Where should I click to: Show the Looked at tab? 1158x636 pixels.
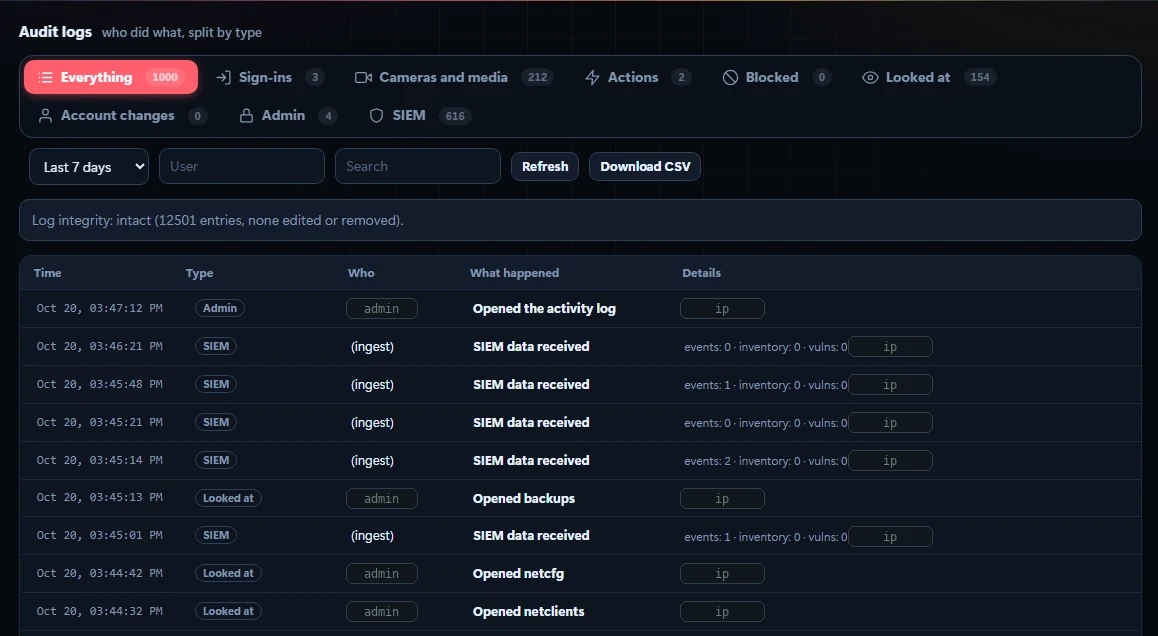(x=929, y=78)
